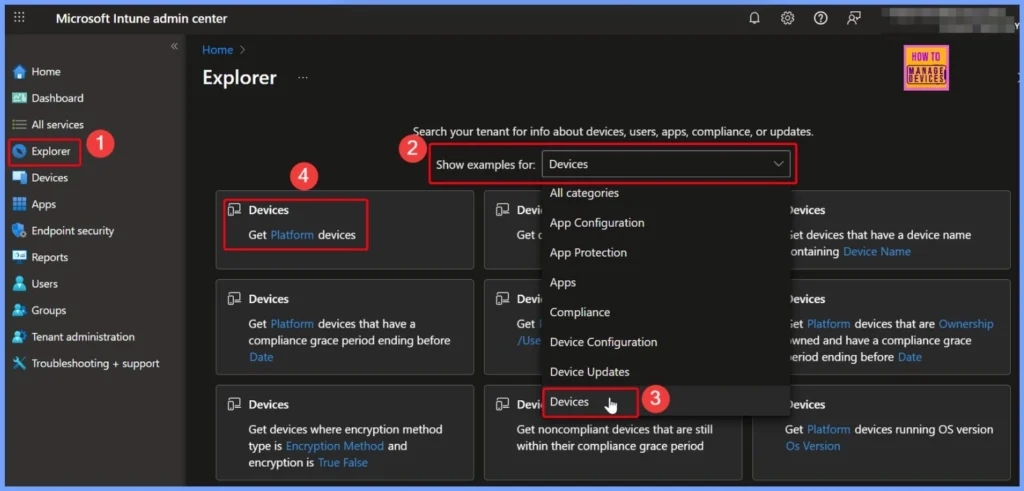This screenshot has width=1024, height=491.
Task: Click the Home icon in the sidebar
Action: coord(20,72)
